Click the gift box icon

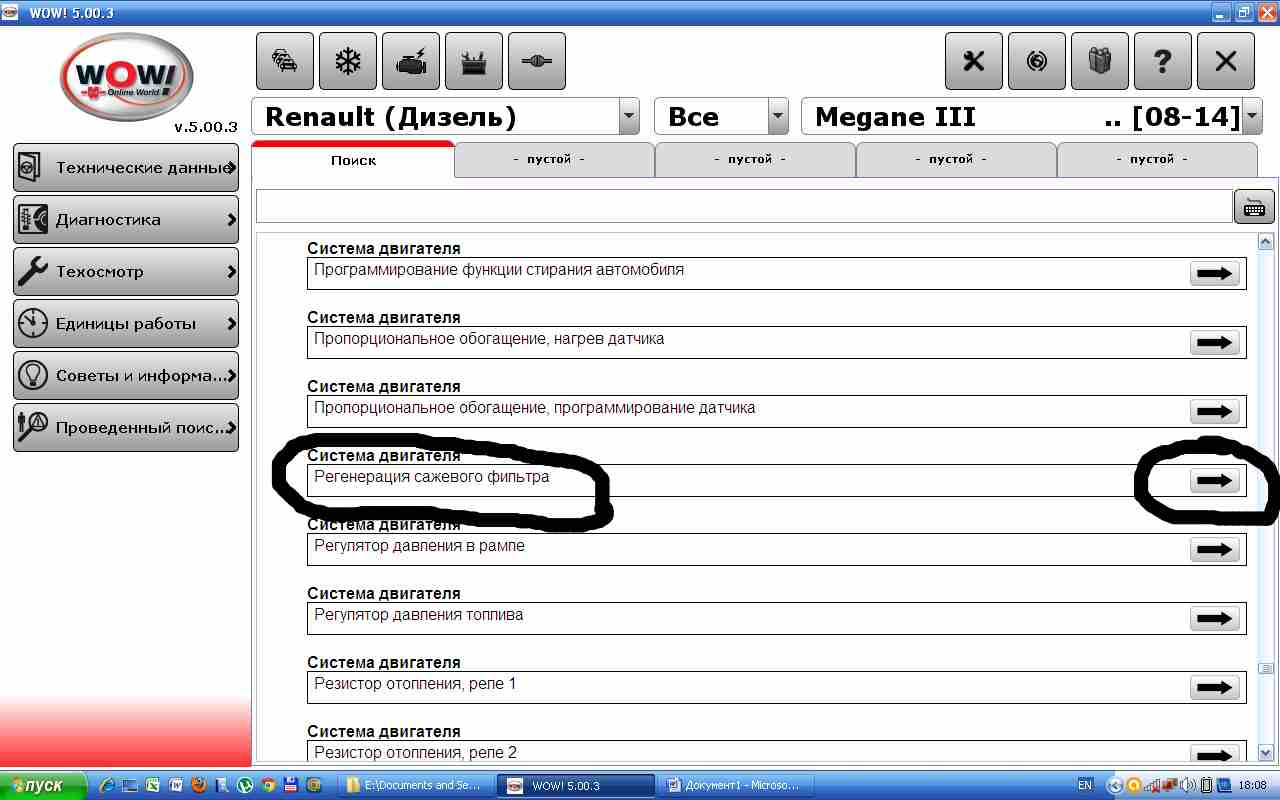1099,62
